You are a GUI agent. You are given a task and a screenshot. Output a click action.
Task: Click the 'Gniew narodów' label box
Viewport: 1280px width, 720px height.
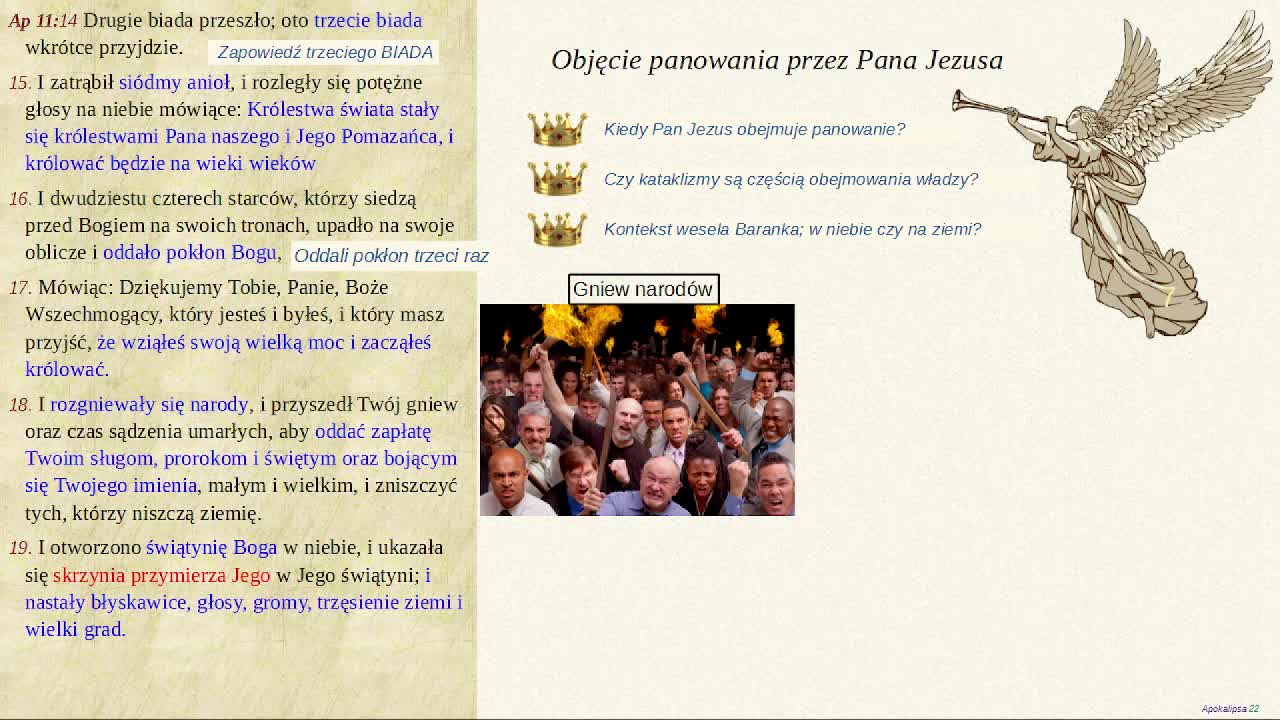point(643,289)
